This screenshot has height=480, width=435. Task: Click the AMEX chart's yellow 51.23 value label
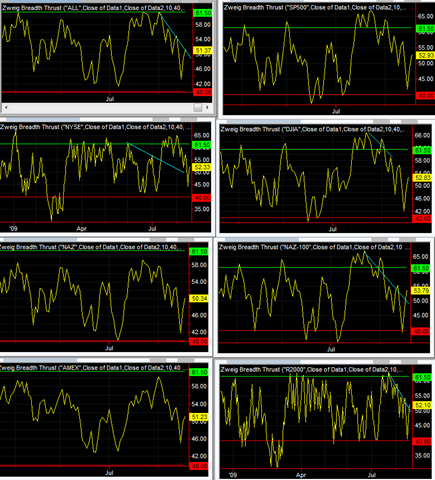click(x=199, y=417)
